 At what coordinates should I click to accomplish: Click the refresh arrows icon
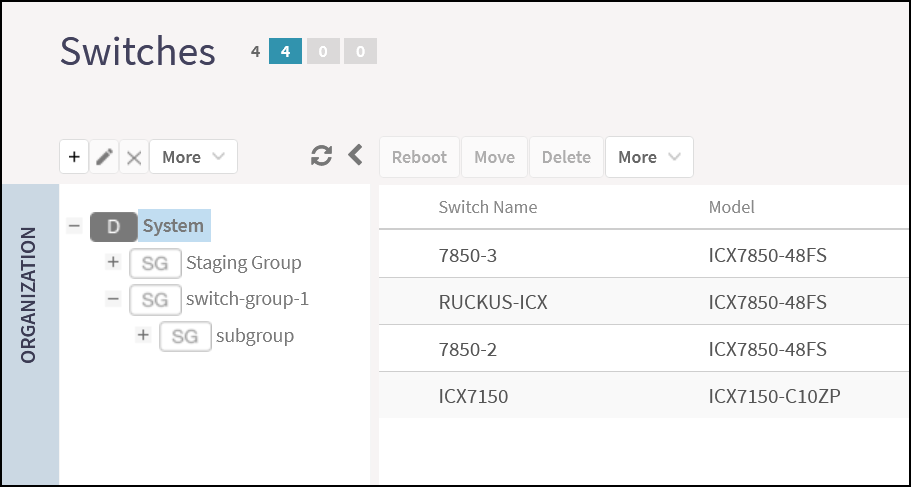point(321,156)
